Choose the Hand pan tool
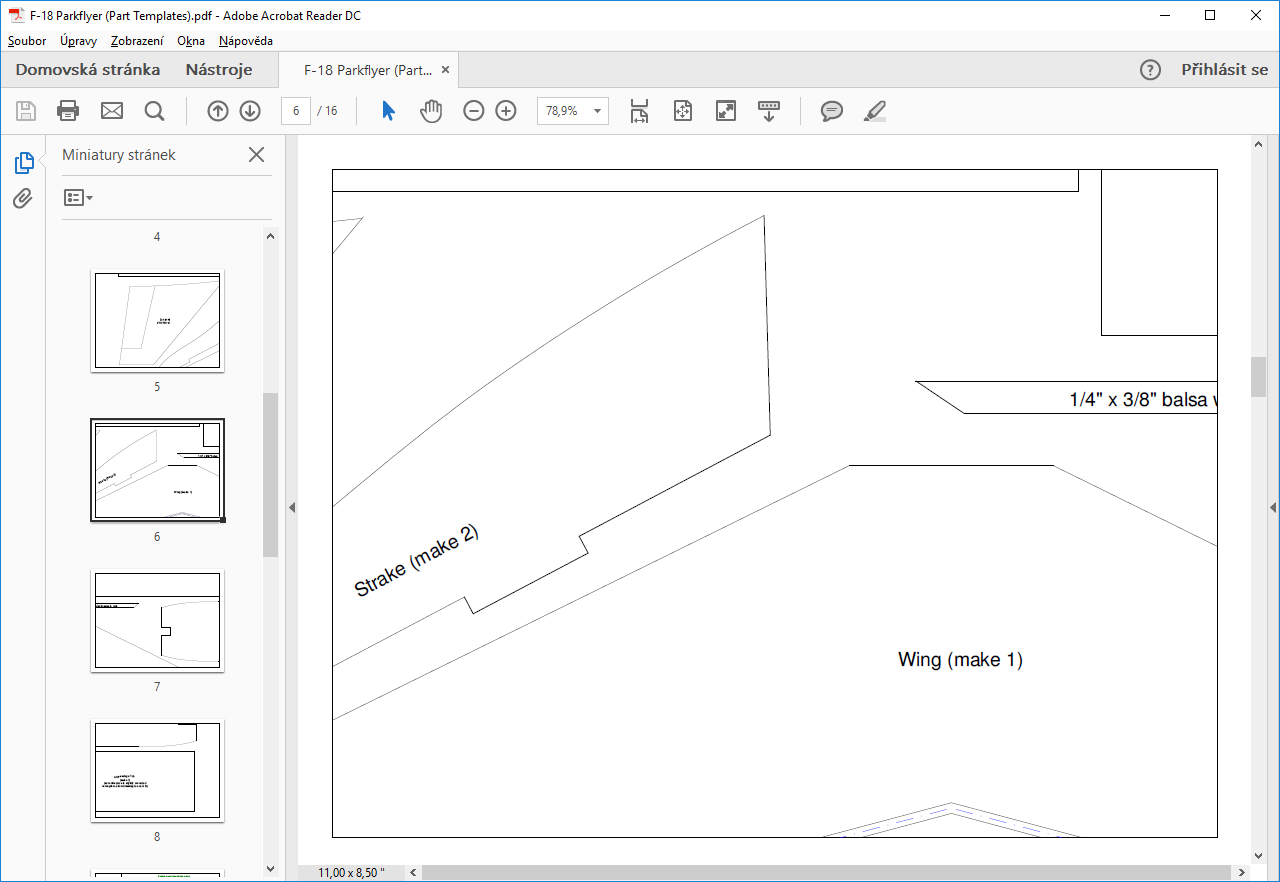This screenshot has height=882, width=1280. pyautogui.click(x=431, y=111)
